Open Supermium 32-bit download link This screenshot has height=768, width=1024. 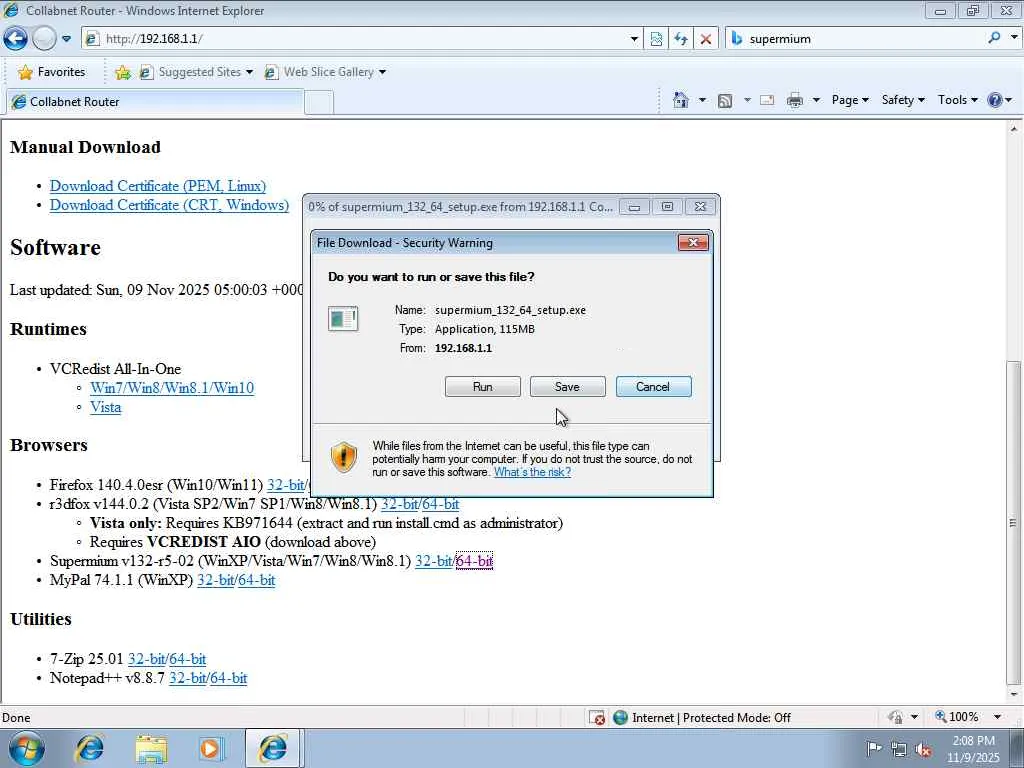pos(434,561)
